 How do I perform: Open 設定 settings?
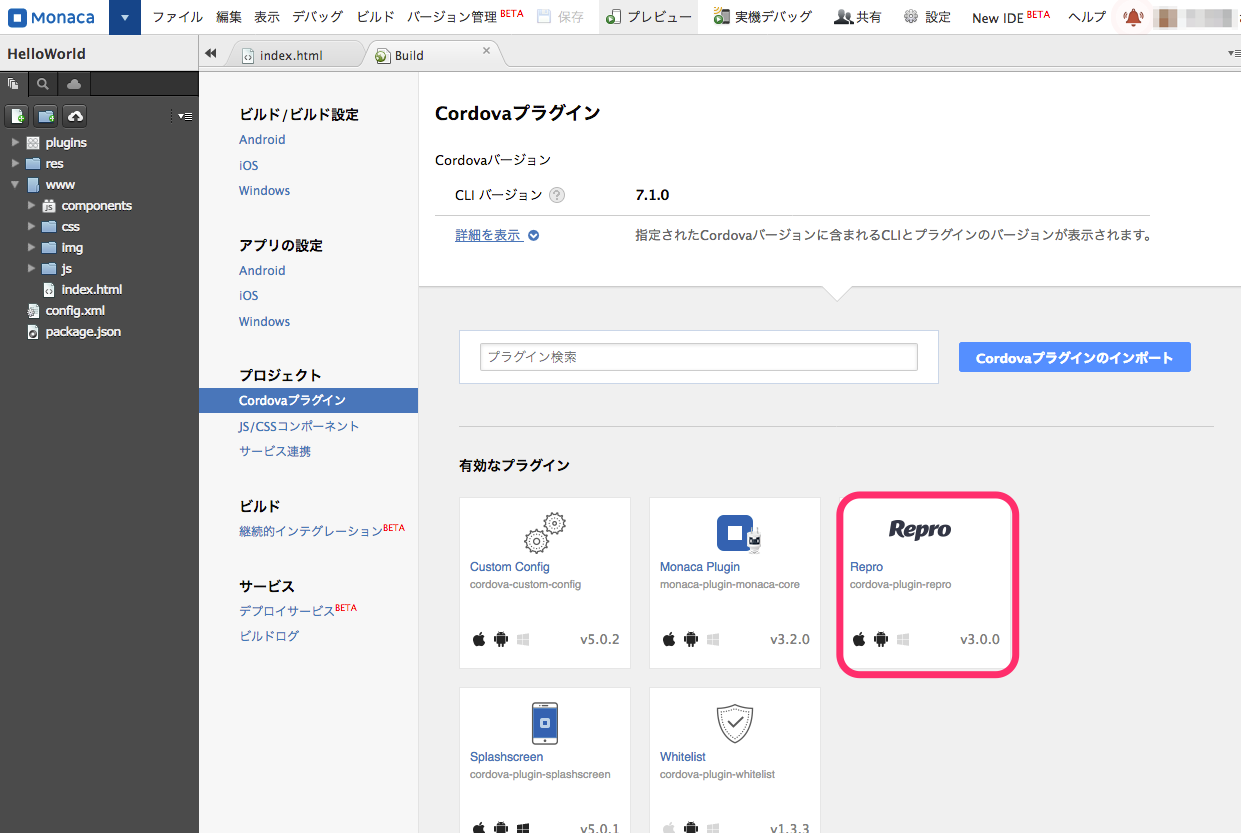pos(927,17)
